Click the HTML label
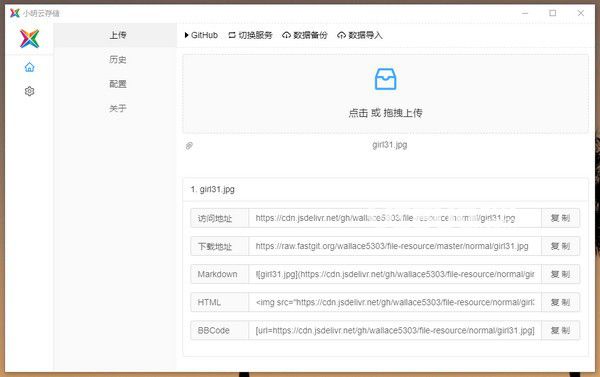 point(219,302)
